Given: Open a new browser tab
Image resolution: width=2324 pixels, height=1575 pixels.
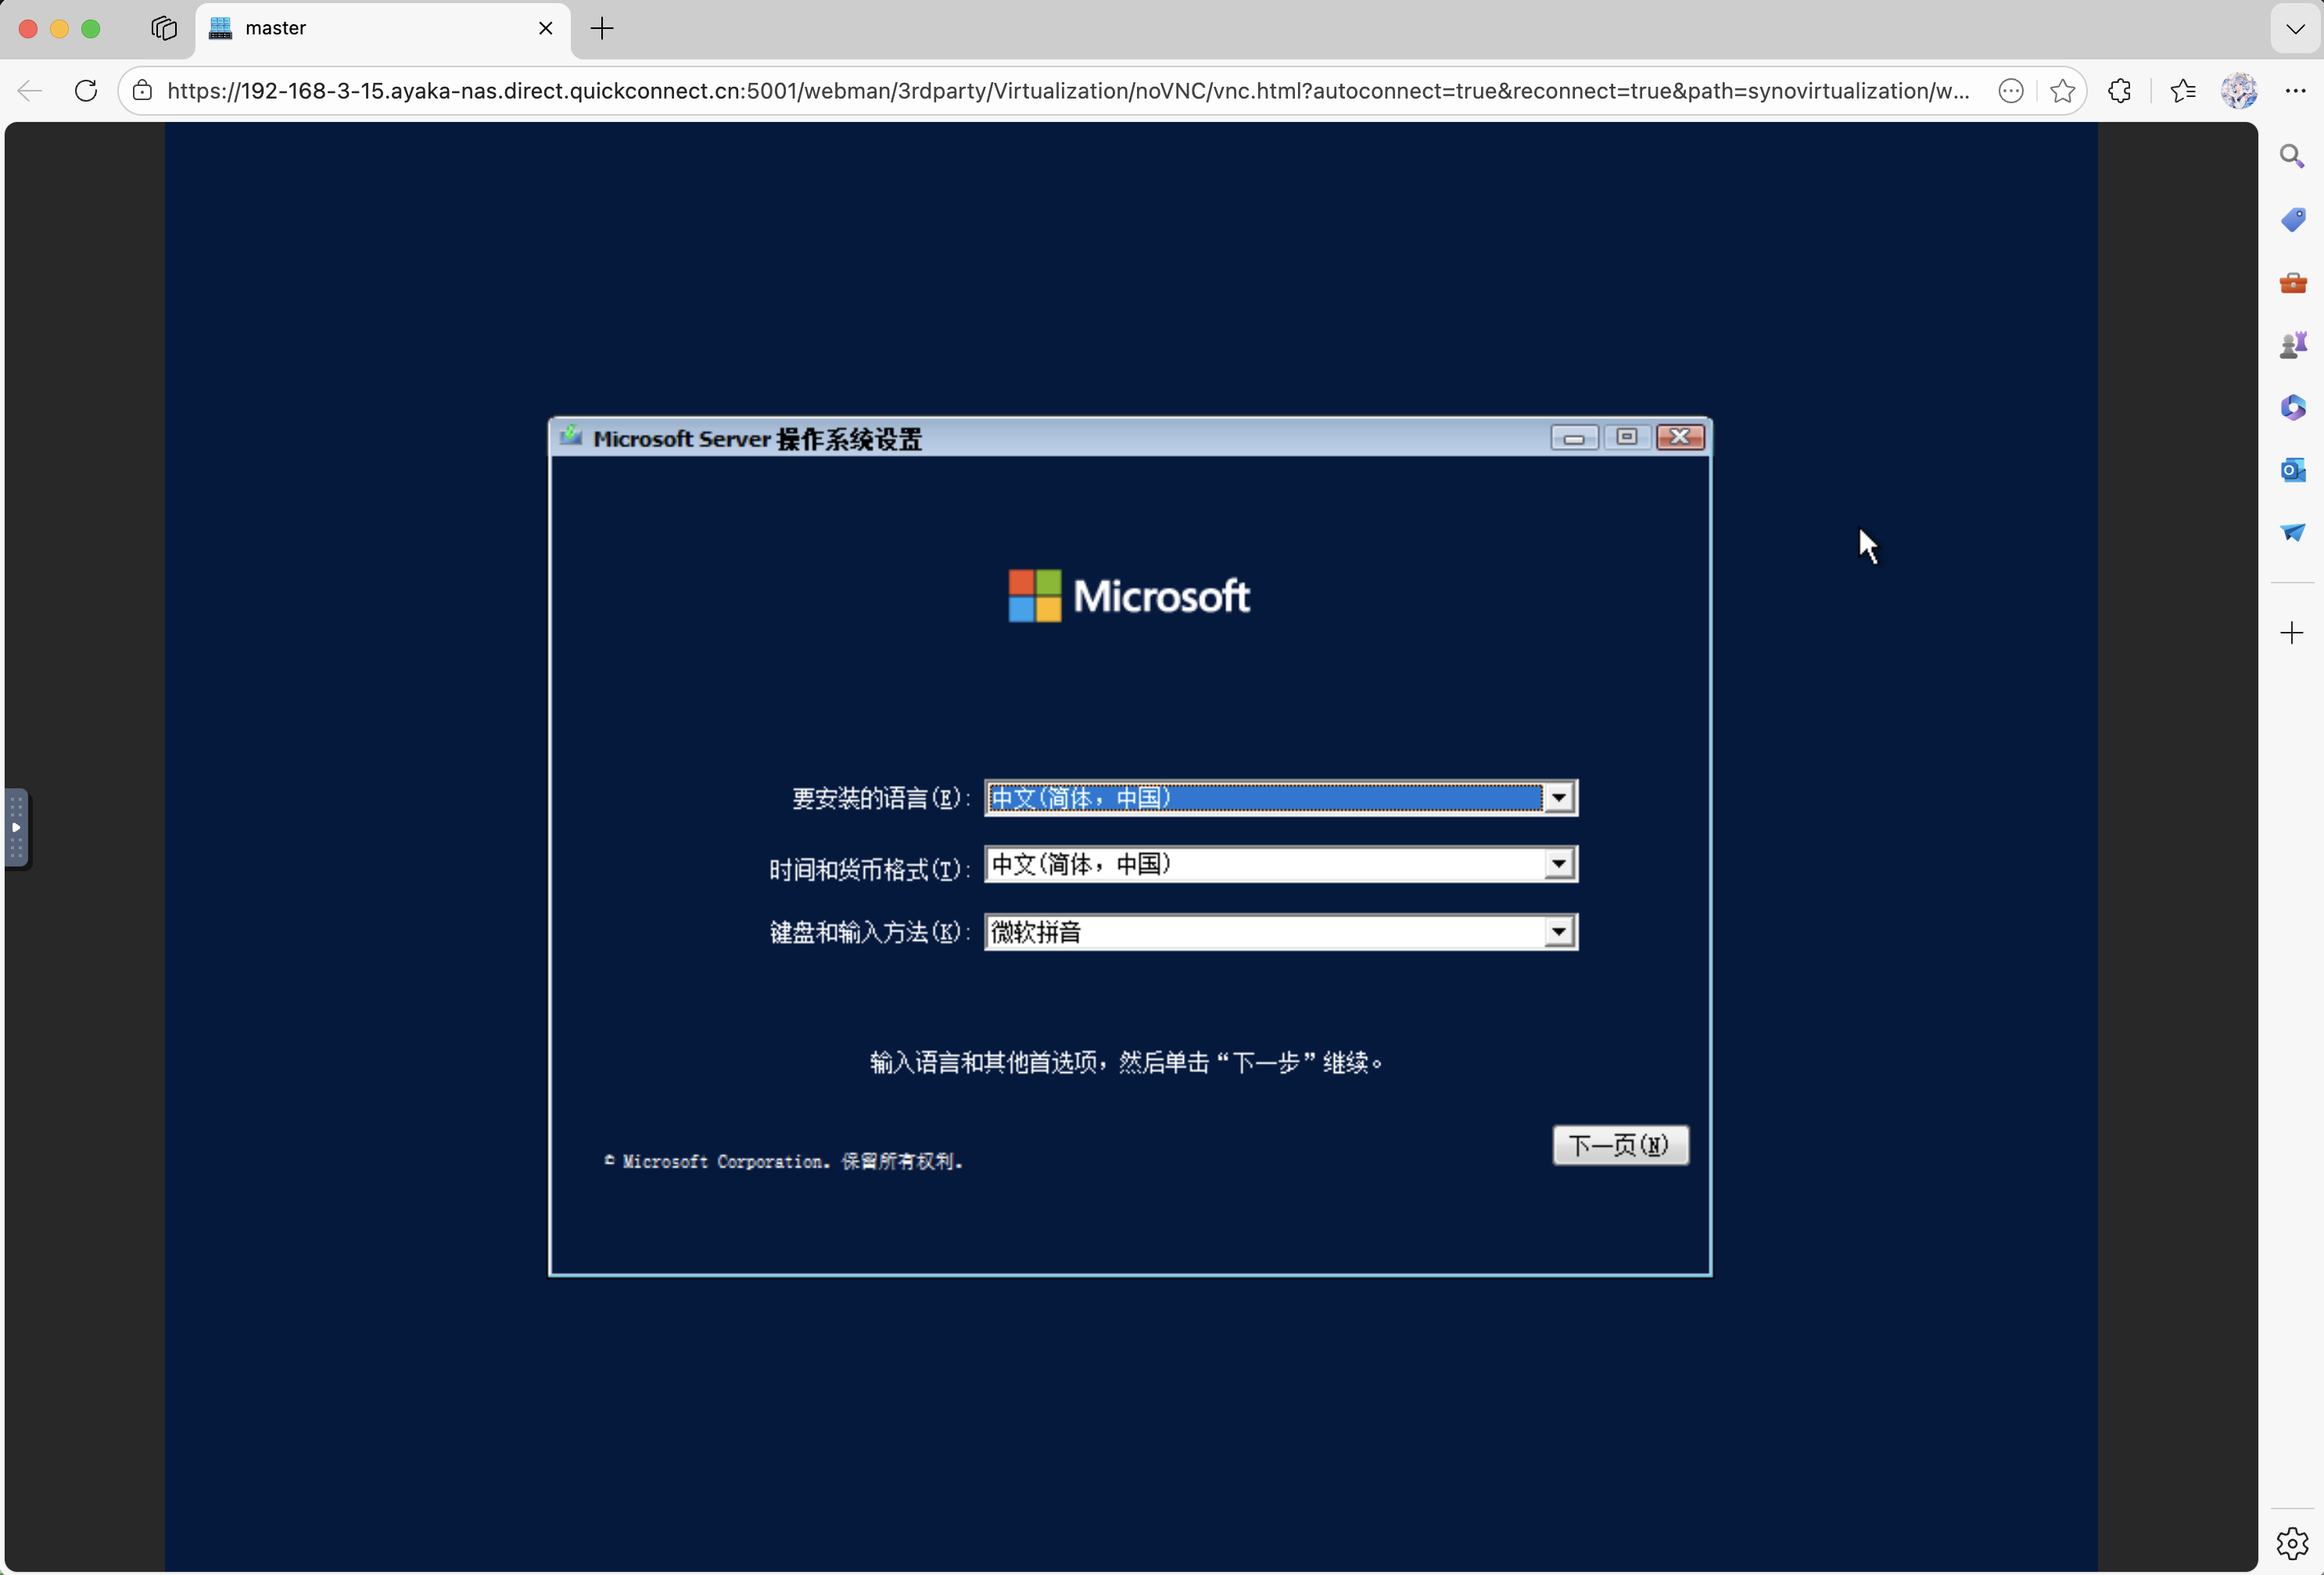Looking at the screenshot, I should (602, 29).
